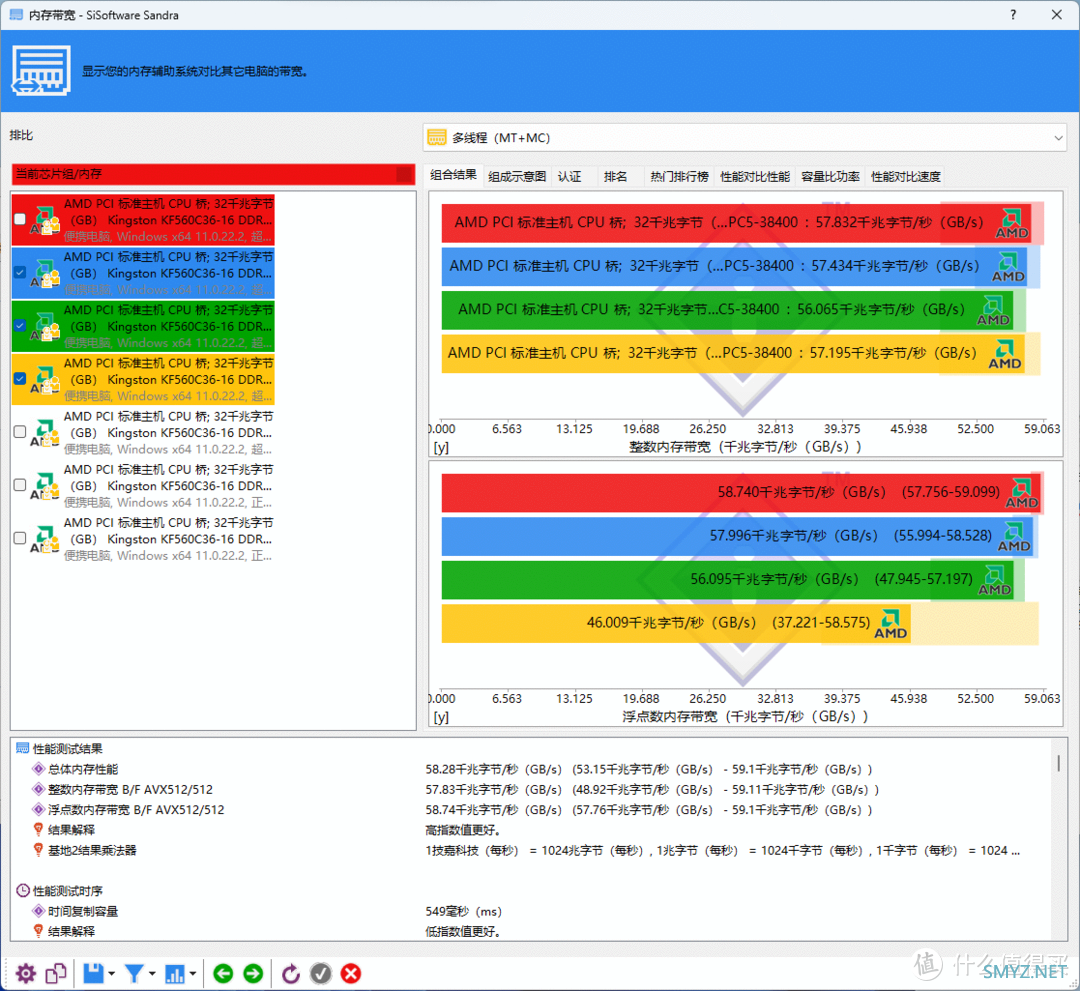Switch to the 组成示意图 tab
The height and width of the screenshot is (991, 1080).
pyautogui.click(x=517, y=176)
